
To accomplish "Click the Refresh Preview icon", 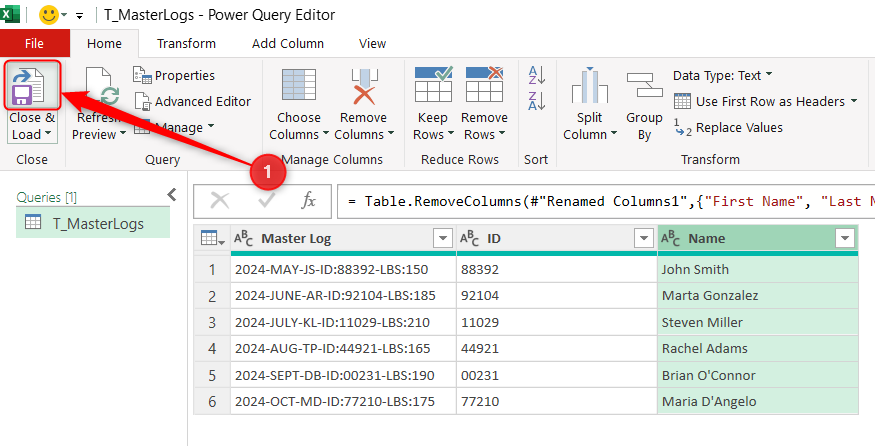I will pos(102,87).
